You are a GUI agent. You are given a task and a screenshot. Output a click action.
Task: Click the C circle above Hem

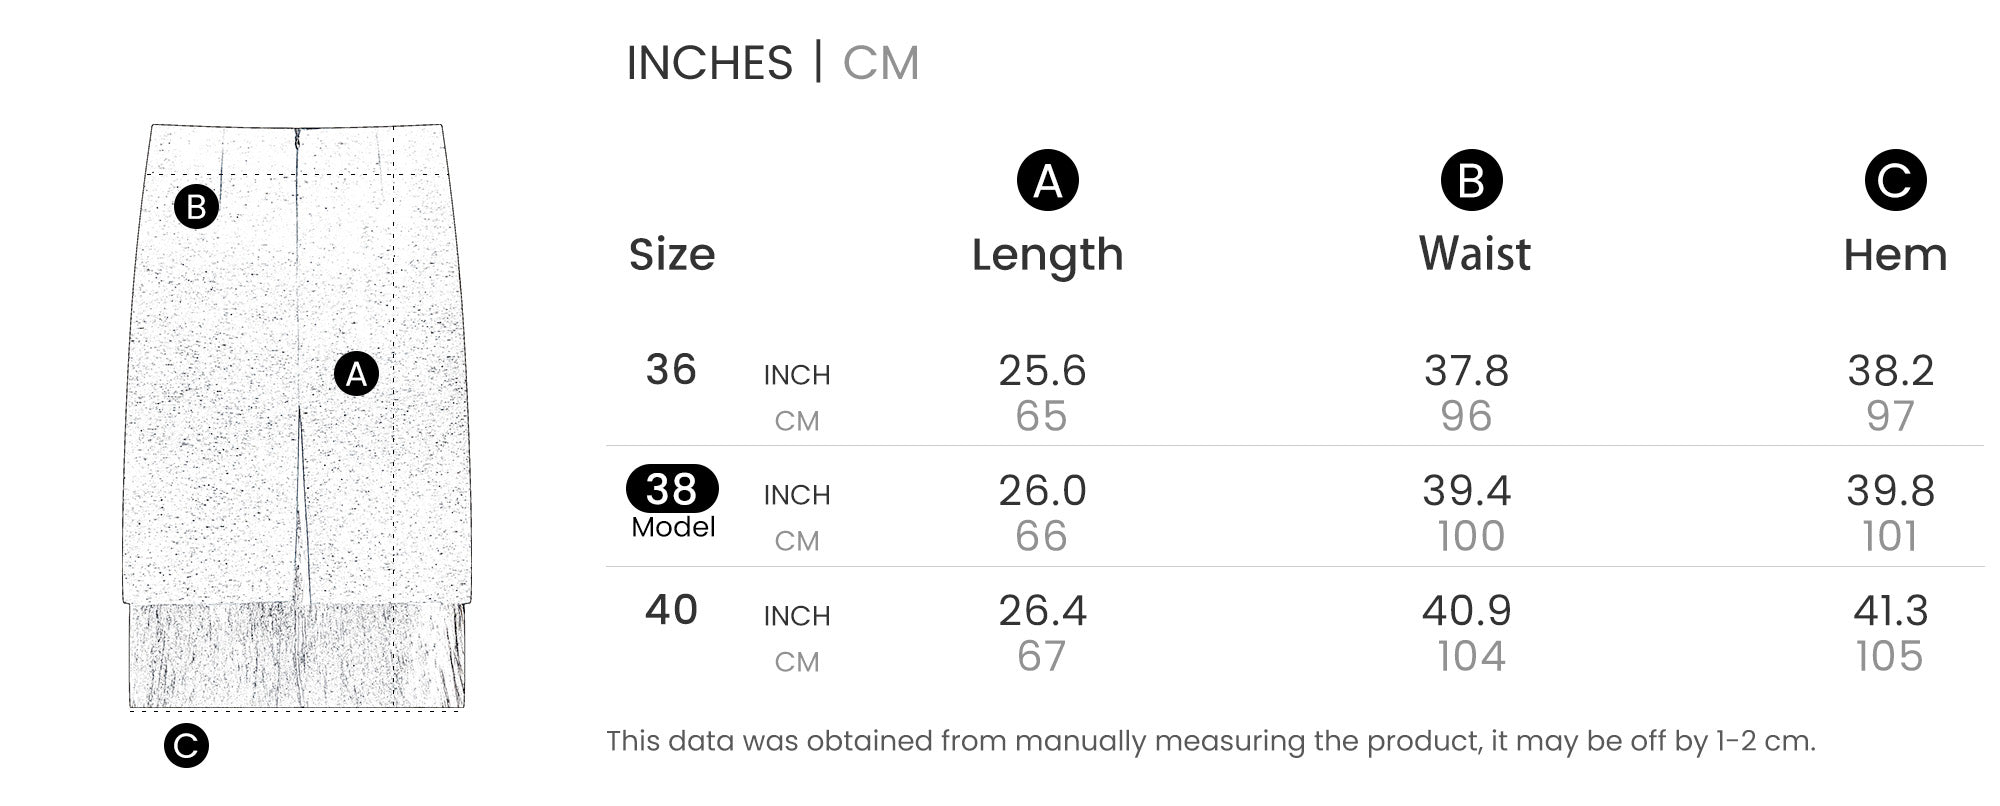(x=1895, y=181)
